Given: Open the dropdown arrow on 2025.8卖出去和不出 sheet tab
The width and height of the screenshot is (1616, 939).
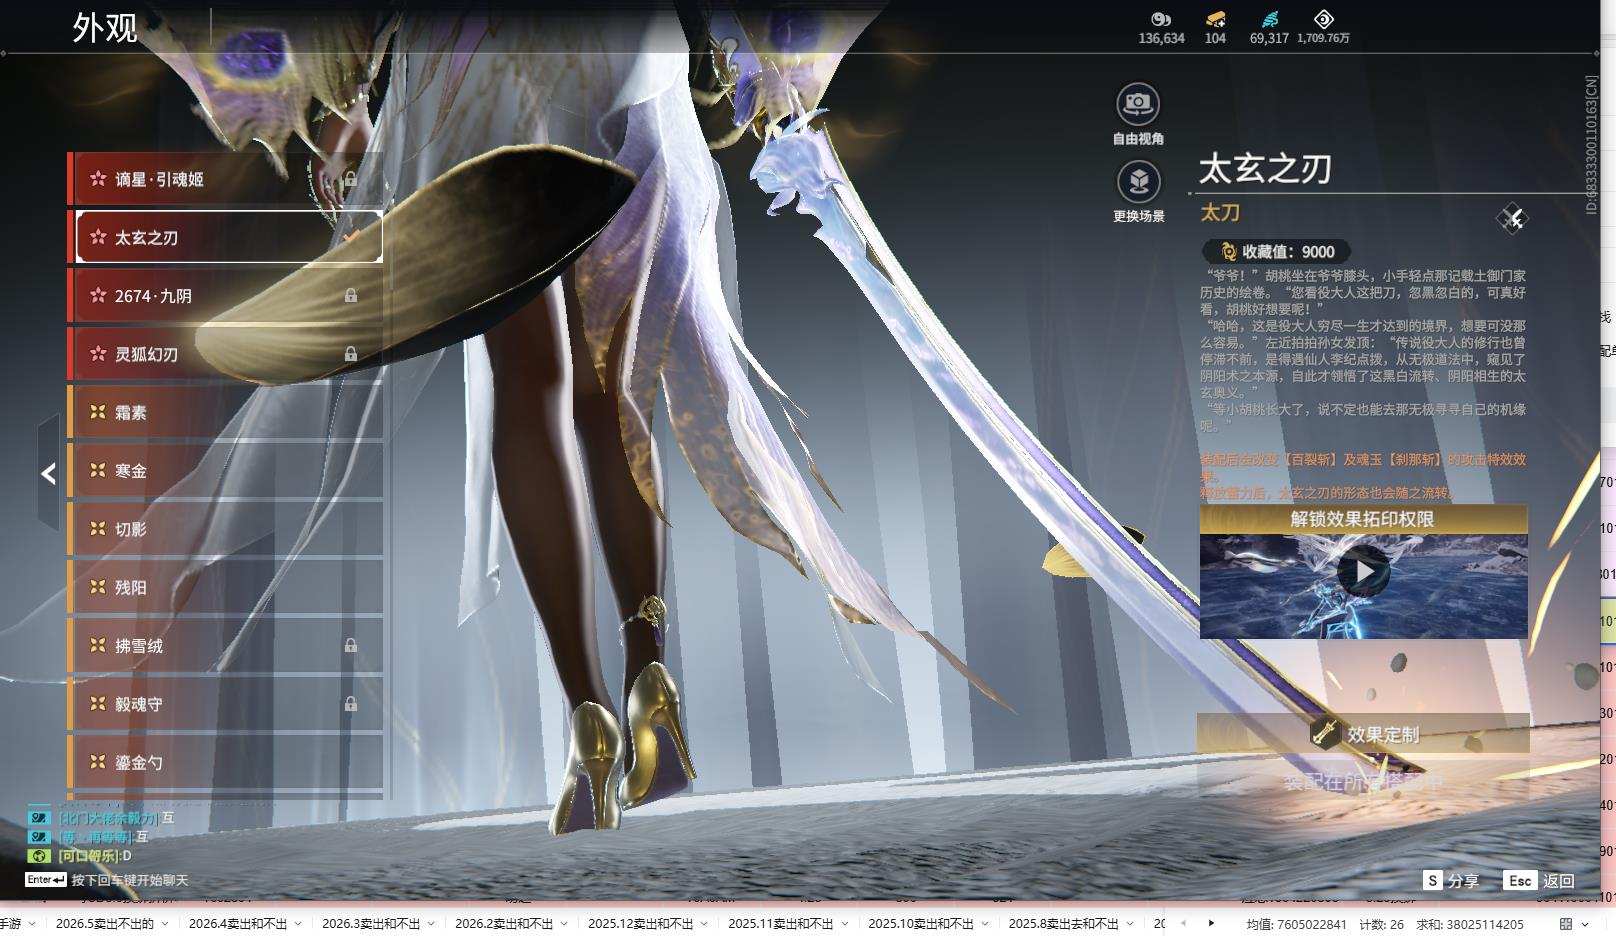Looking at the screenshot, I should point(1130,924).
